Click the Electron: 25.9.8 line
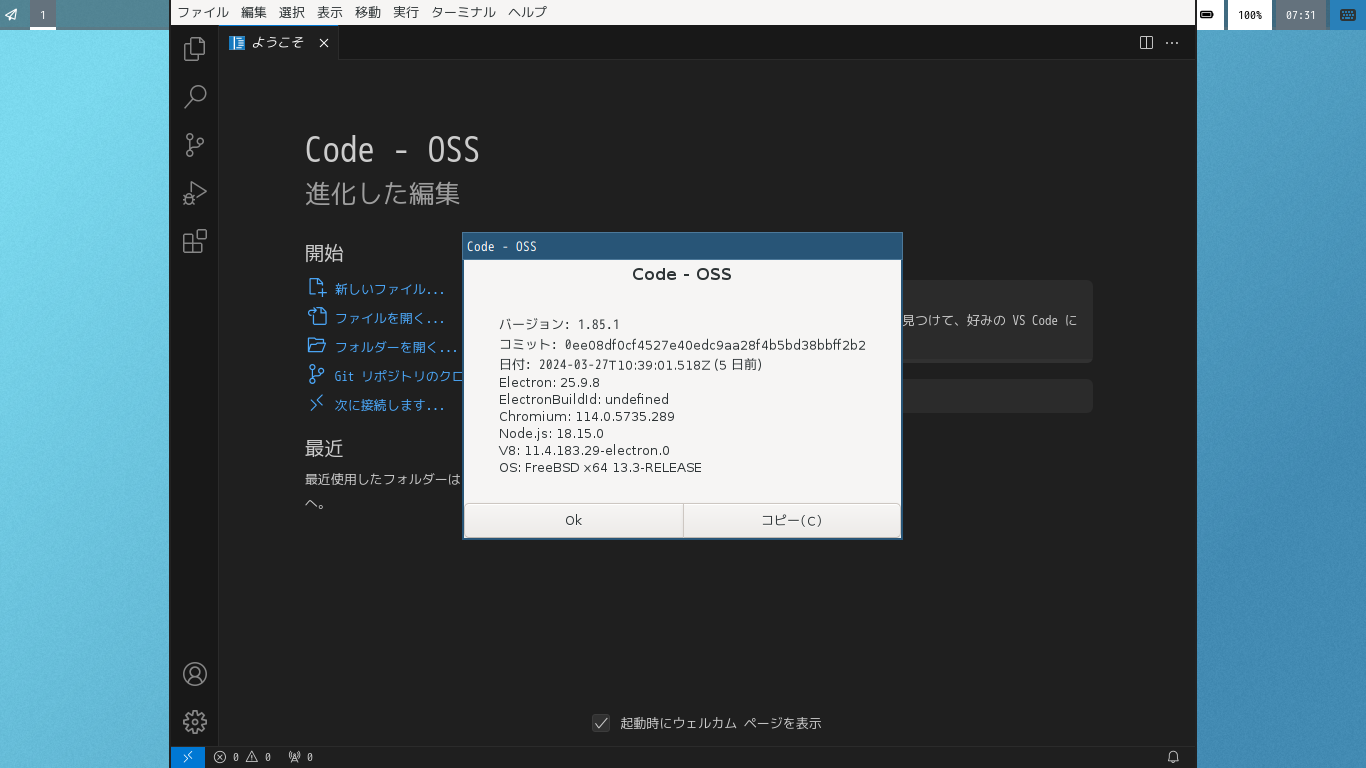This screenshot has width=1366, height=768. [549, 382]
